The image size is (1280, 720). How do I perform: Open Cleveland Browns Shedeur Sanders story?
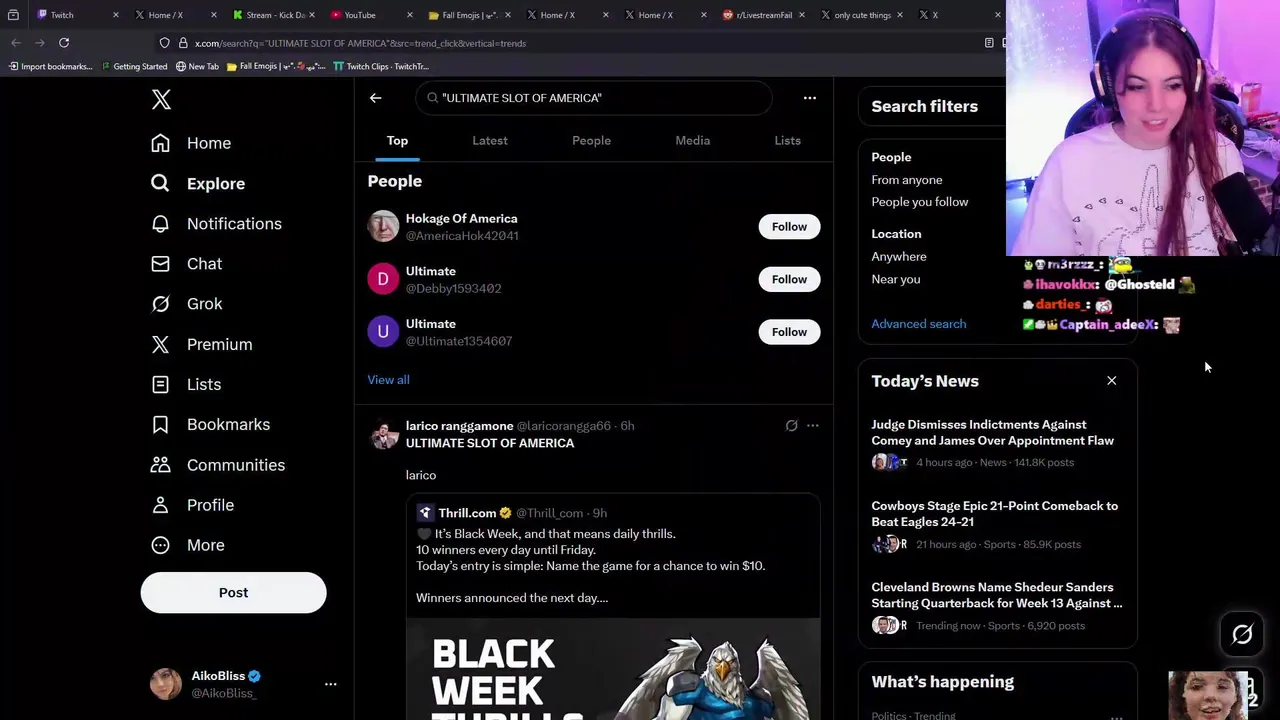tap(997, 605)
